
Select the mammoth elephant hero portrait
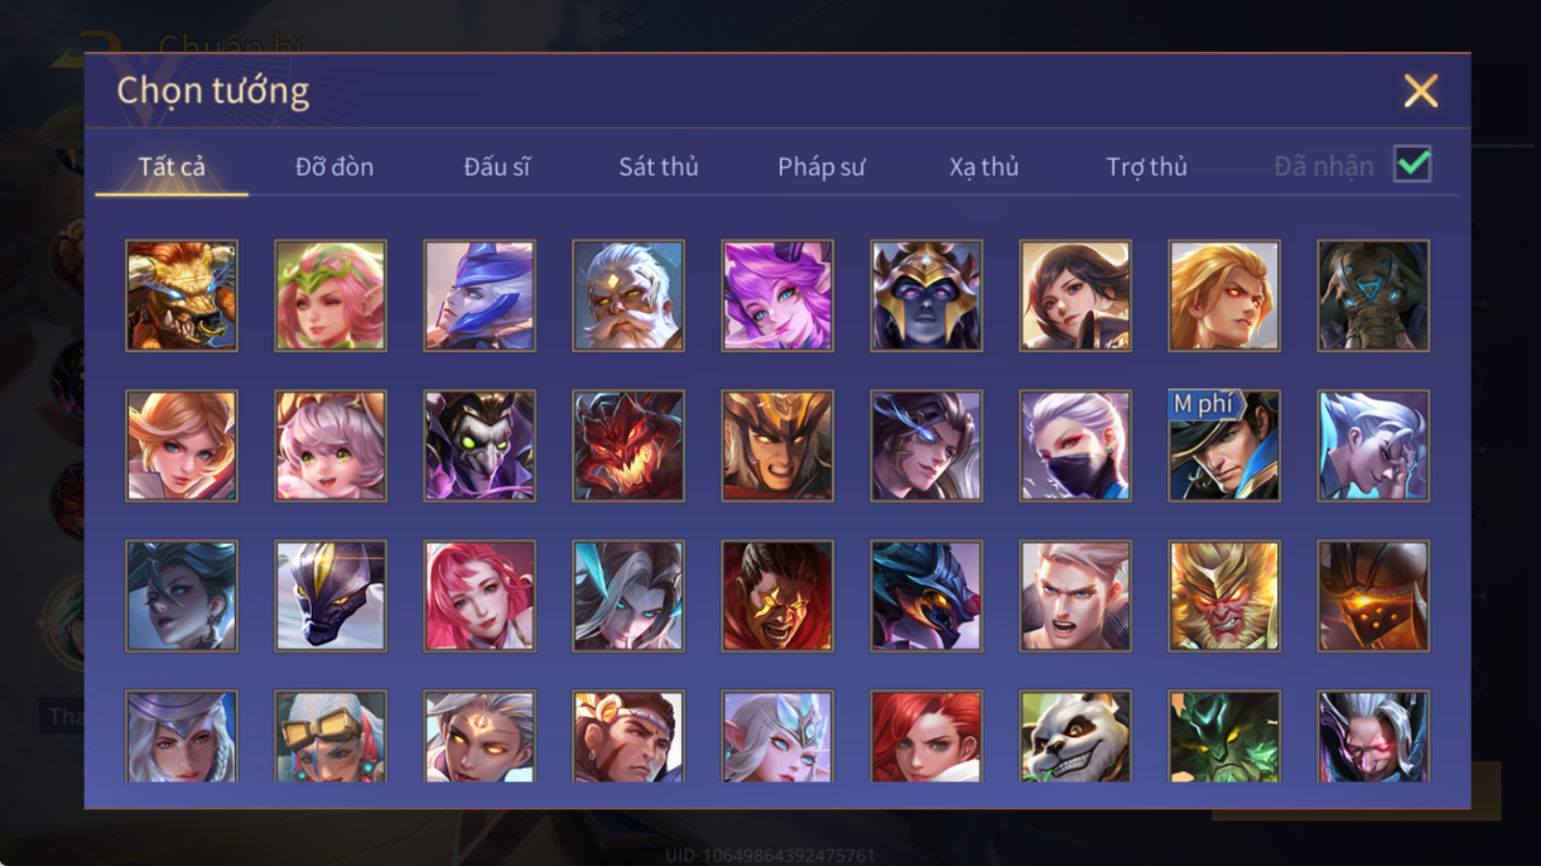(x=1373, y=295)
